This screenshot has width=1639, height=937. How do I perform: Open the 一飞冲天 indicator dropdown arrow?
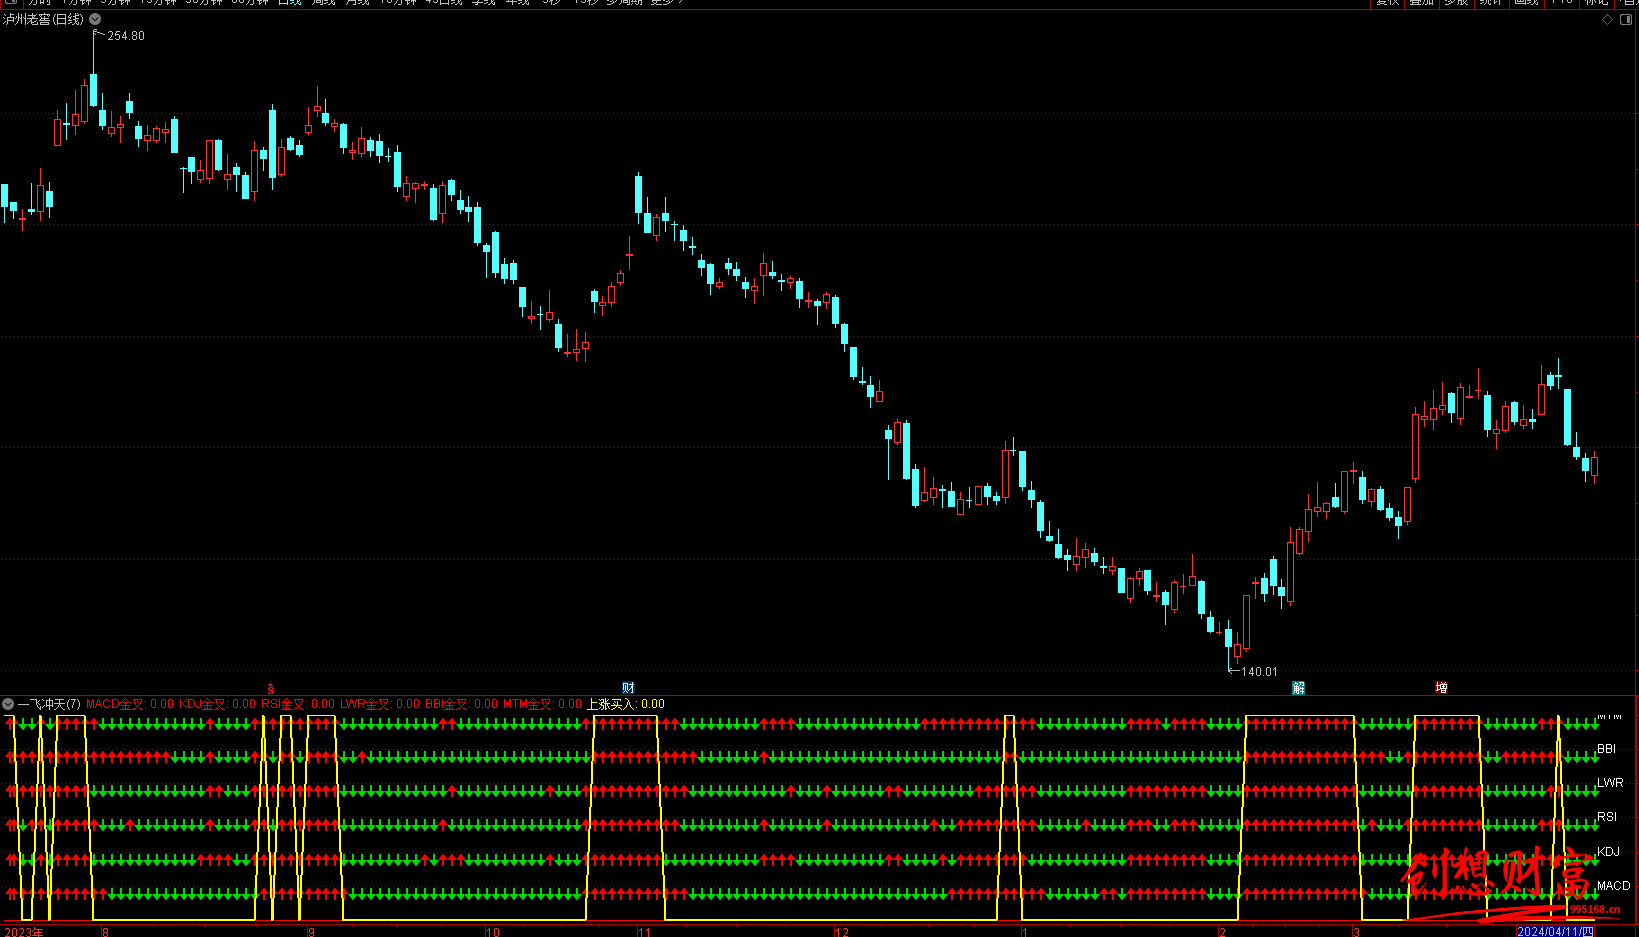coord(8,704)
